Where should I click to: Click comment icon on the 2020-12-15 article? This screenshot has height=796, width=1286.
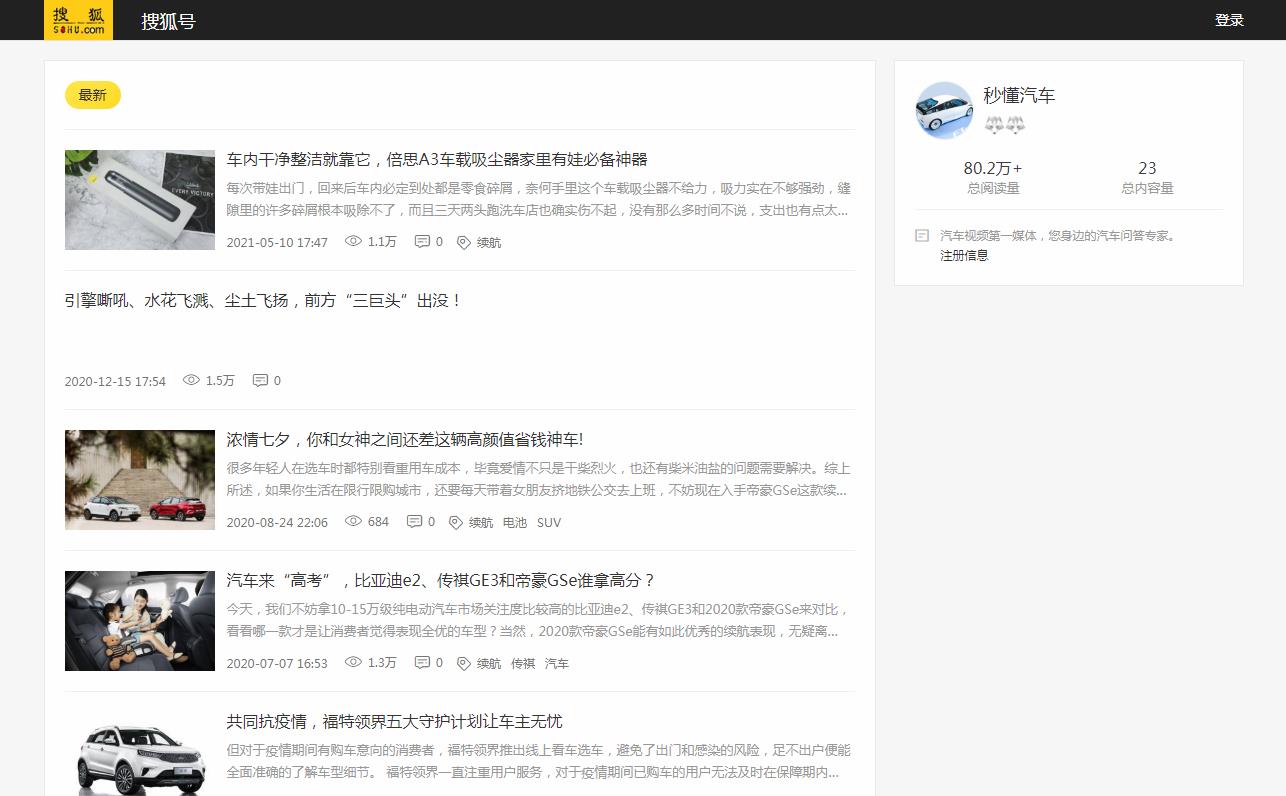260,380
